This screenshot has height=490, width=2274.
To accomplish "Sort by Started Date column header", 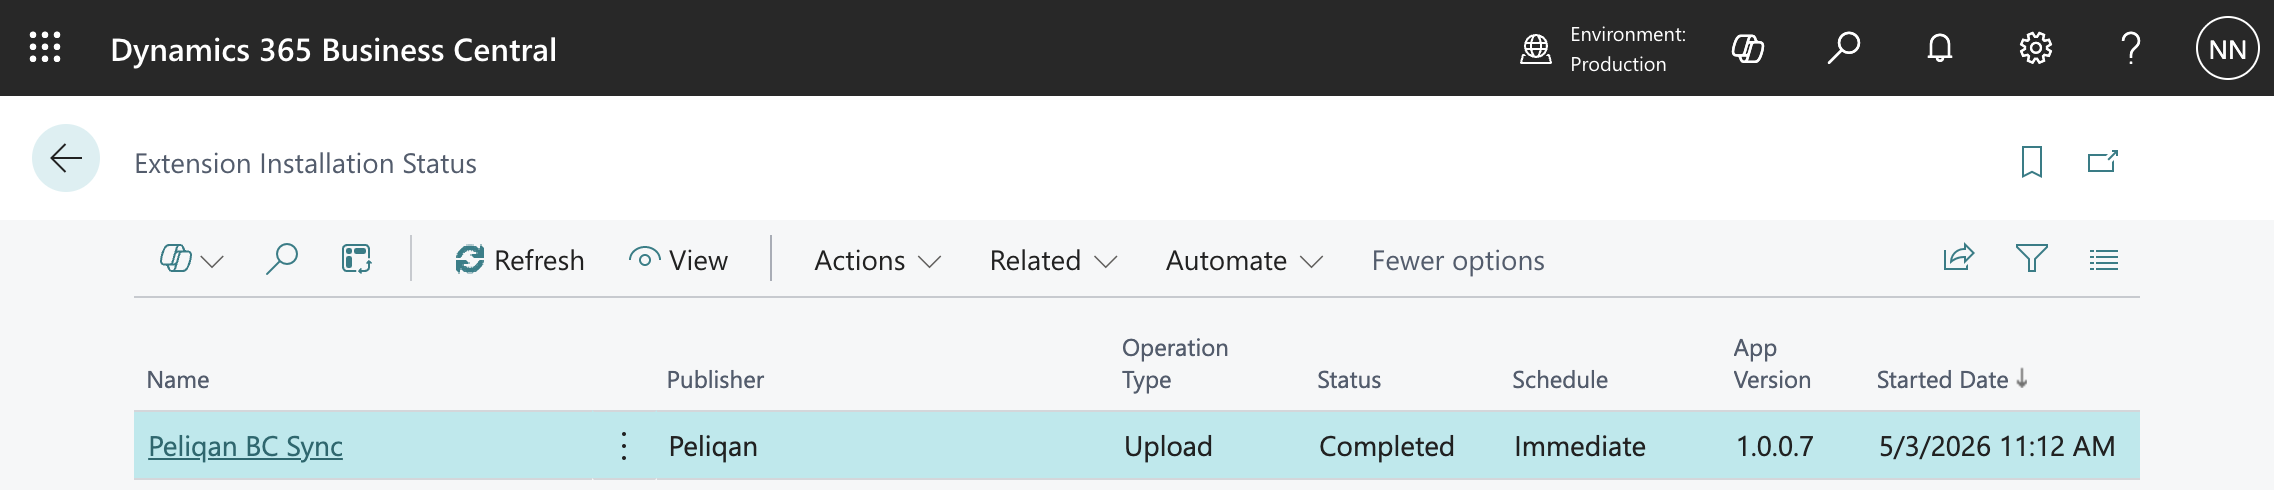I will click(1951, 380).
